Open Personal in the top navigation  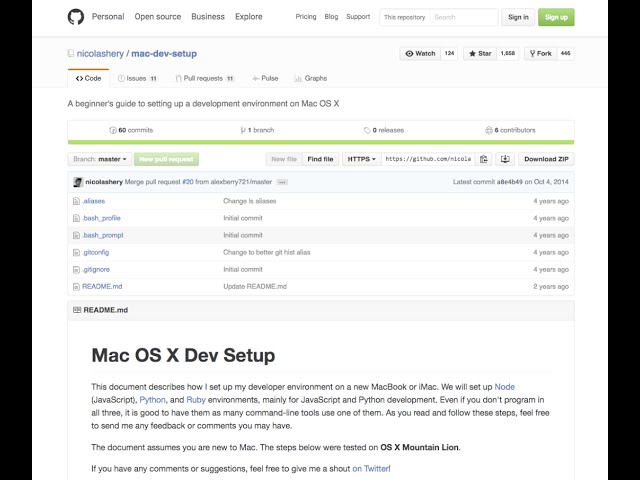click(x=108, y=17)
